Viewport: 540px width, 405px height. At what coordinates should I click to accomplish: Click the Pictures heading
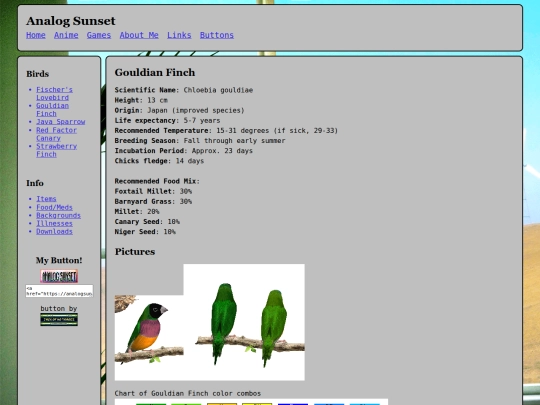click(135, 252)
